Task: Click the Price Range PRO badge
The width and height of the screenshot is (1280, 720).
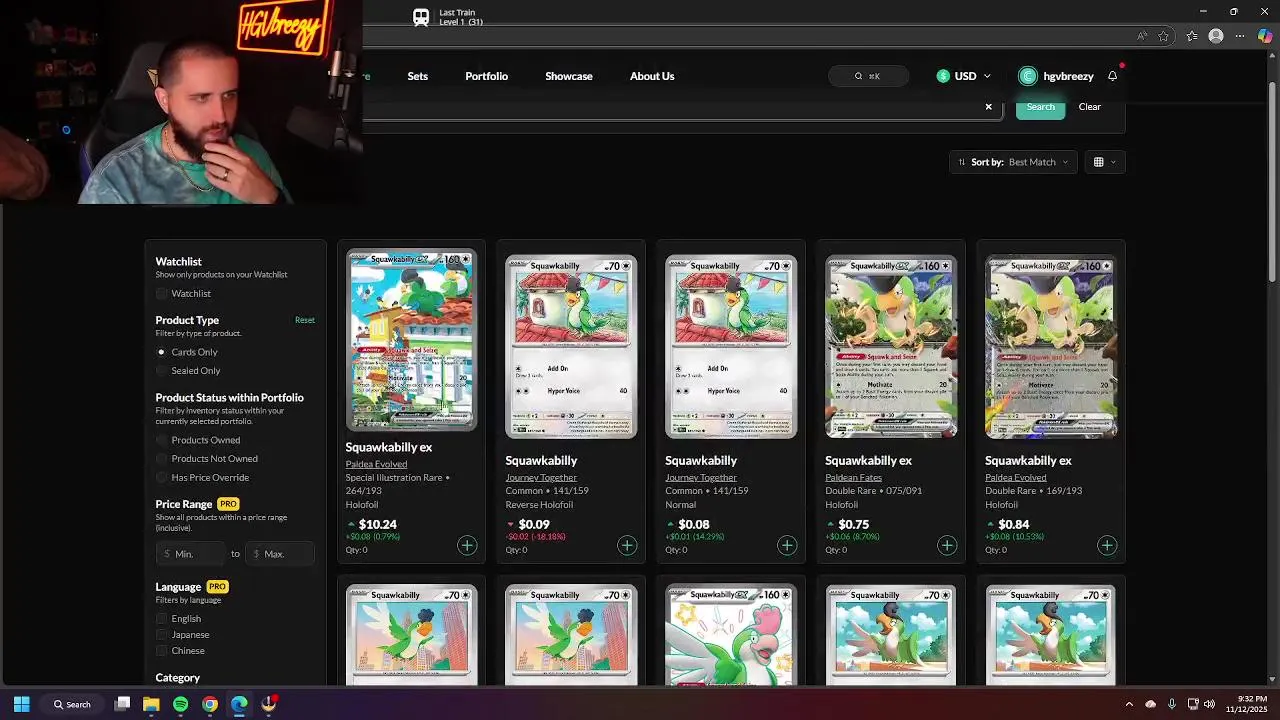Action: tap(228, 504)
